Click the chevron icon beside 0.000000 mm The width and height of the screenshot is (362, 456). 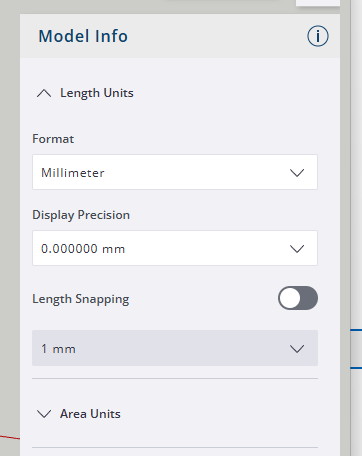coord(297,249)
